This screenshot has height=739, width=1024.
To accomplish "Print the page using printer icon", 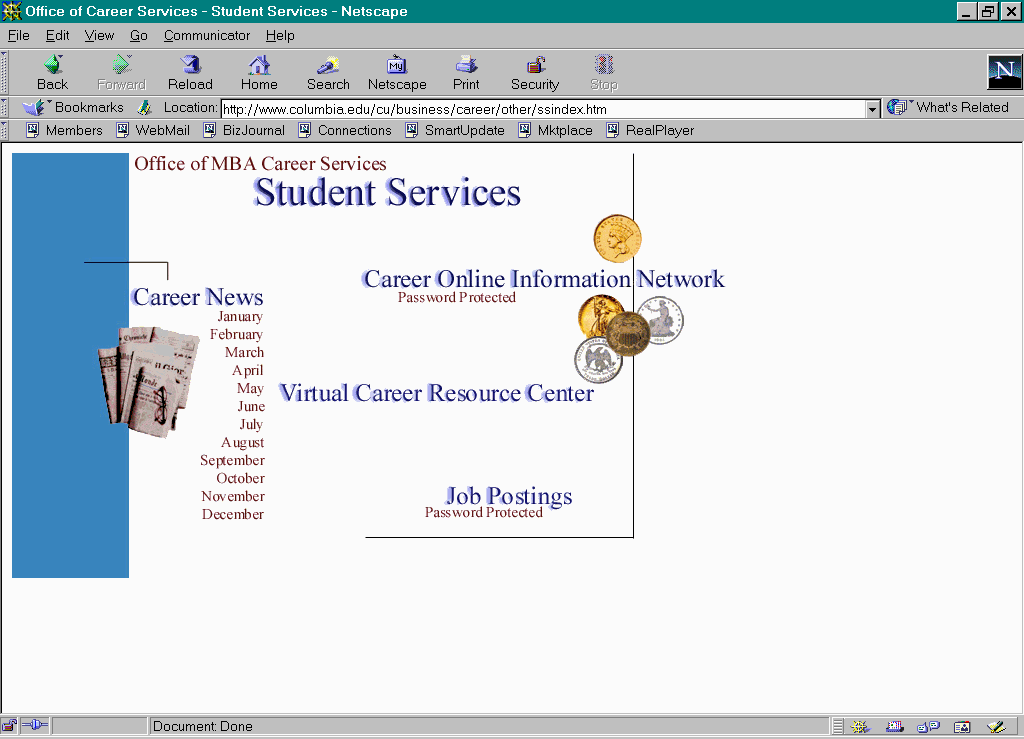I will [466, 66].
